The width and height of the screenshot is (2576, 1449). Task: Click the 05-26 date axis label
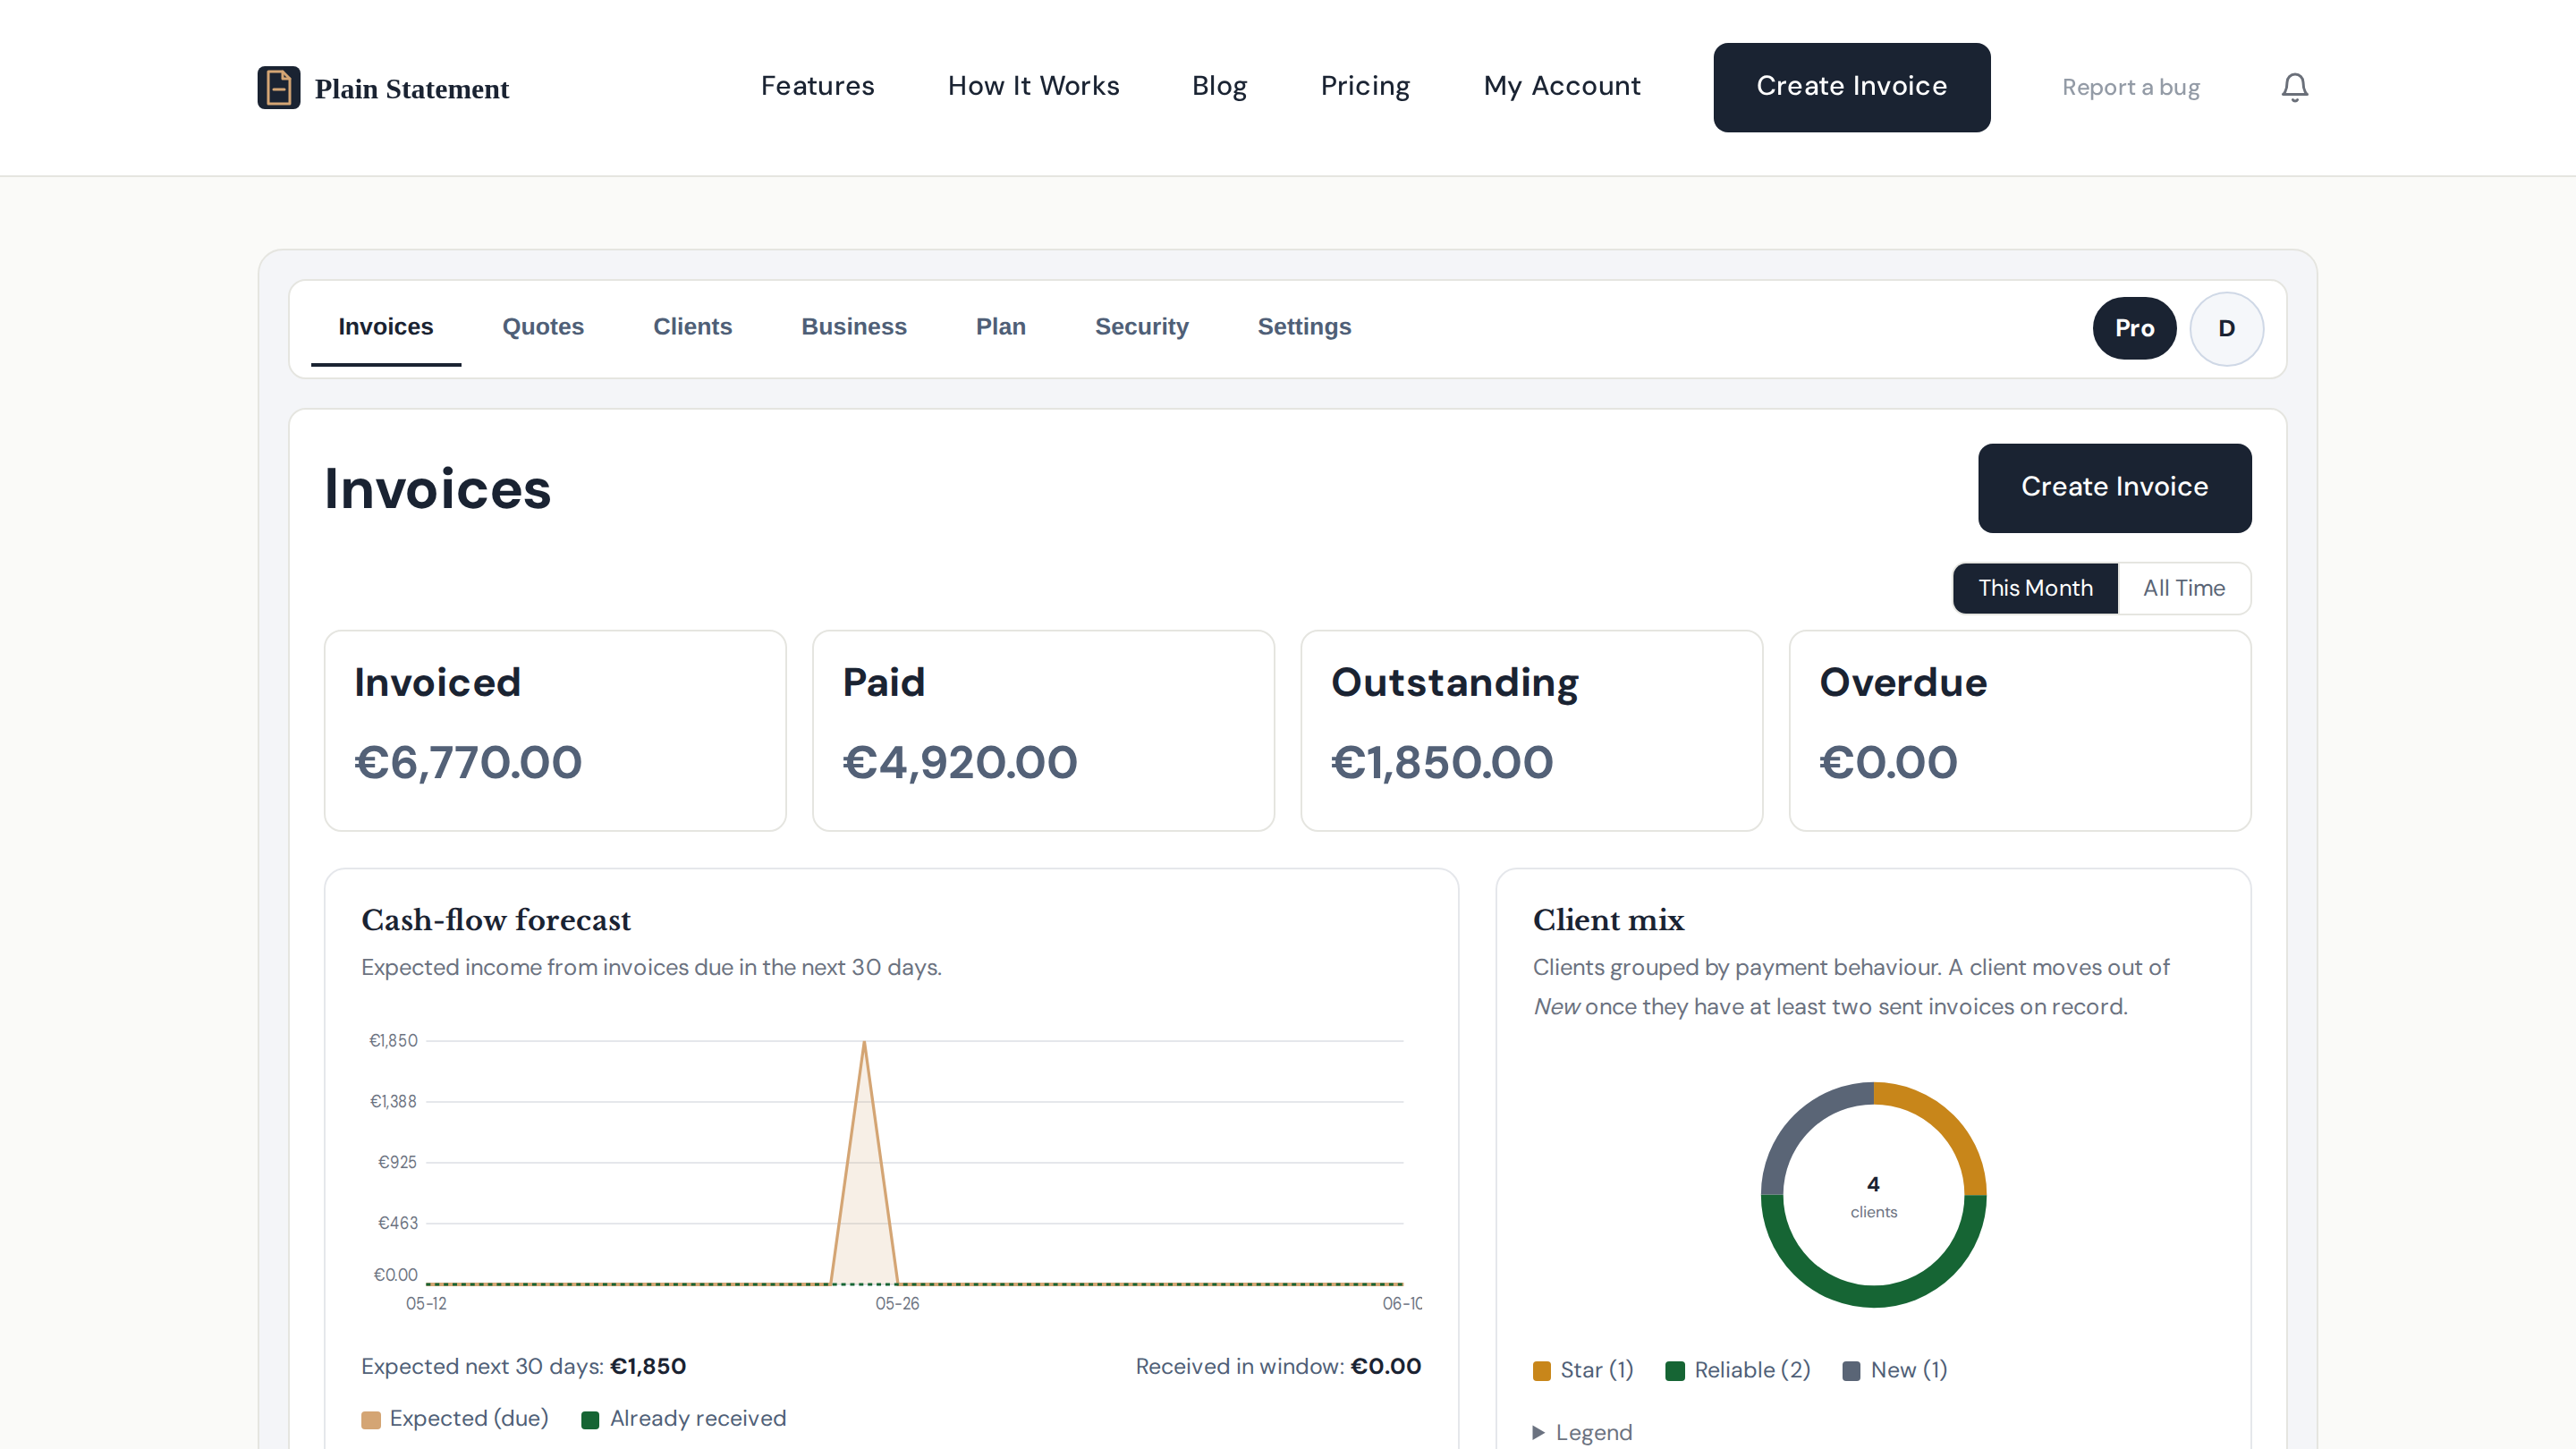(x=897, y=1304)
